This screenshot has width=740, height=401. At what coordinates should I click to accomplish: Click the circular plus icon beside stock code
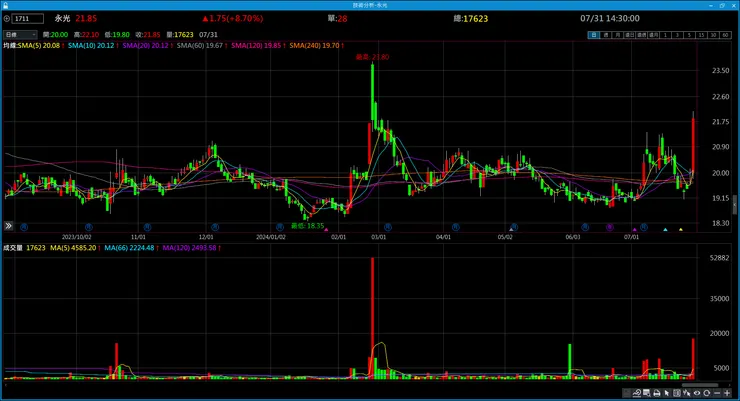pos(7,18)
